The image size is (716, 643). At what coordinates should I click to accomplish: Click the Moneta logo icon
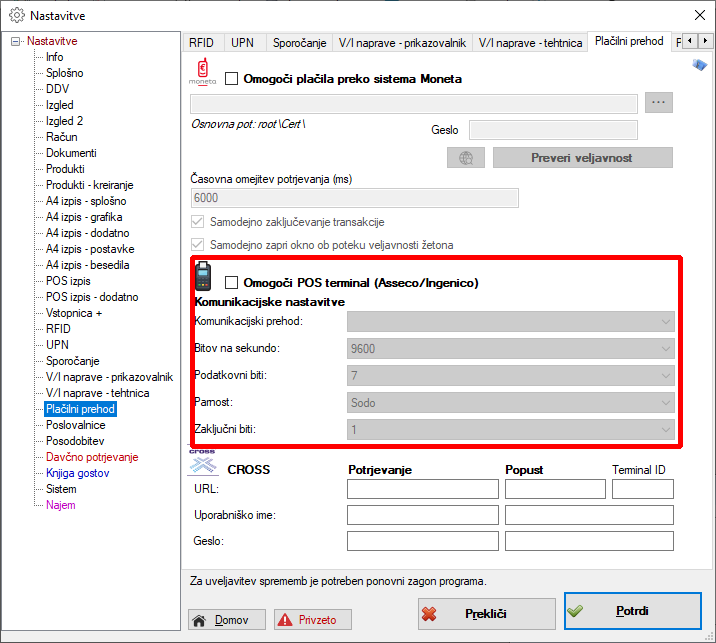pyautogui.click(x=203, y=74)
